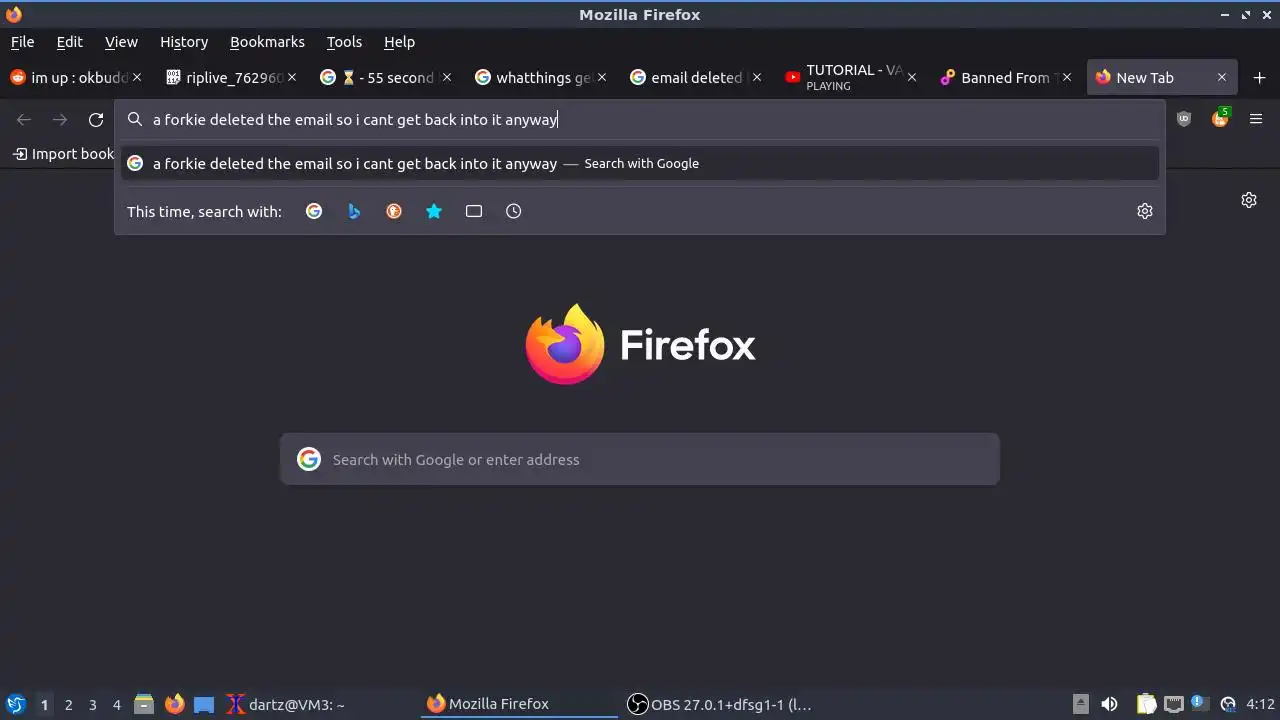Viewport: 1280px width, 720px height.
Task: Search History via the clock icon
Action: click(x=514, y=211)
